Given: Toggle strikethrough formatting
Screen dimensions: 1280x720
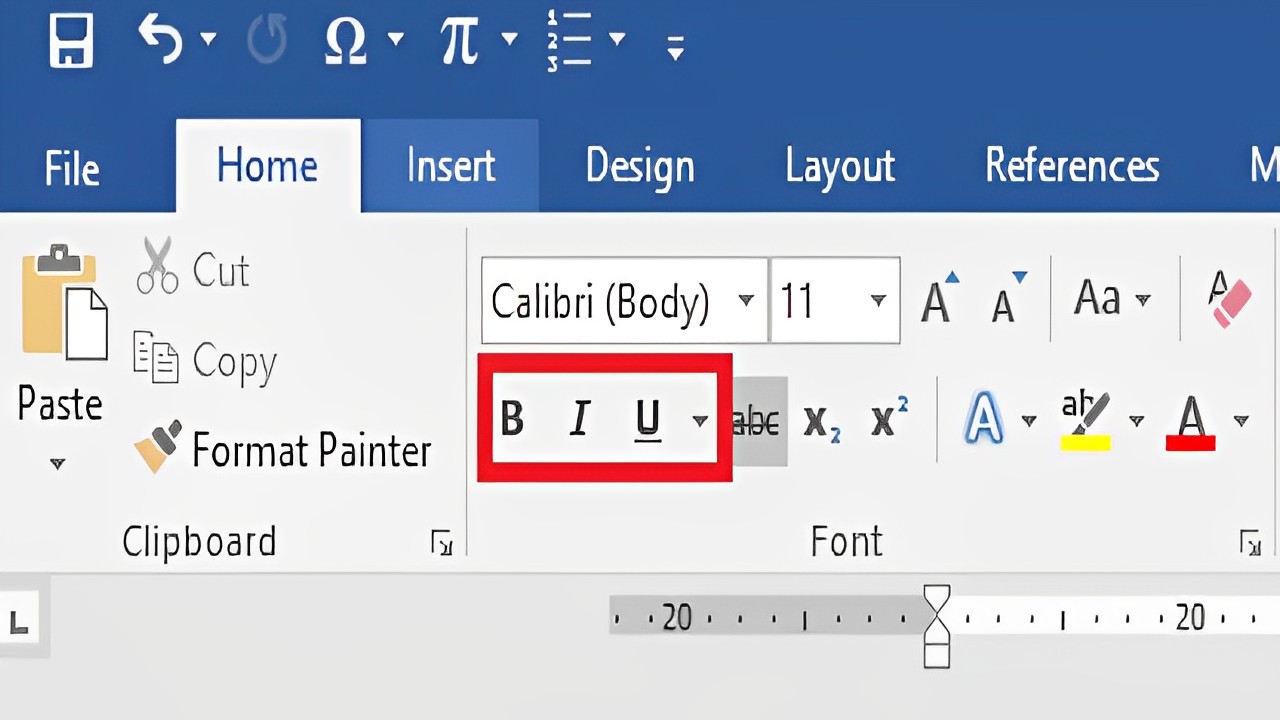Looking at the screenshot, I should 757,422.
